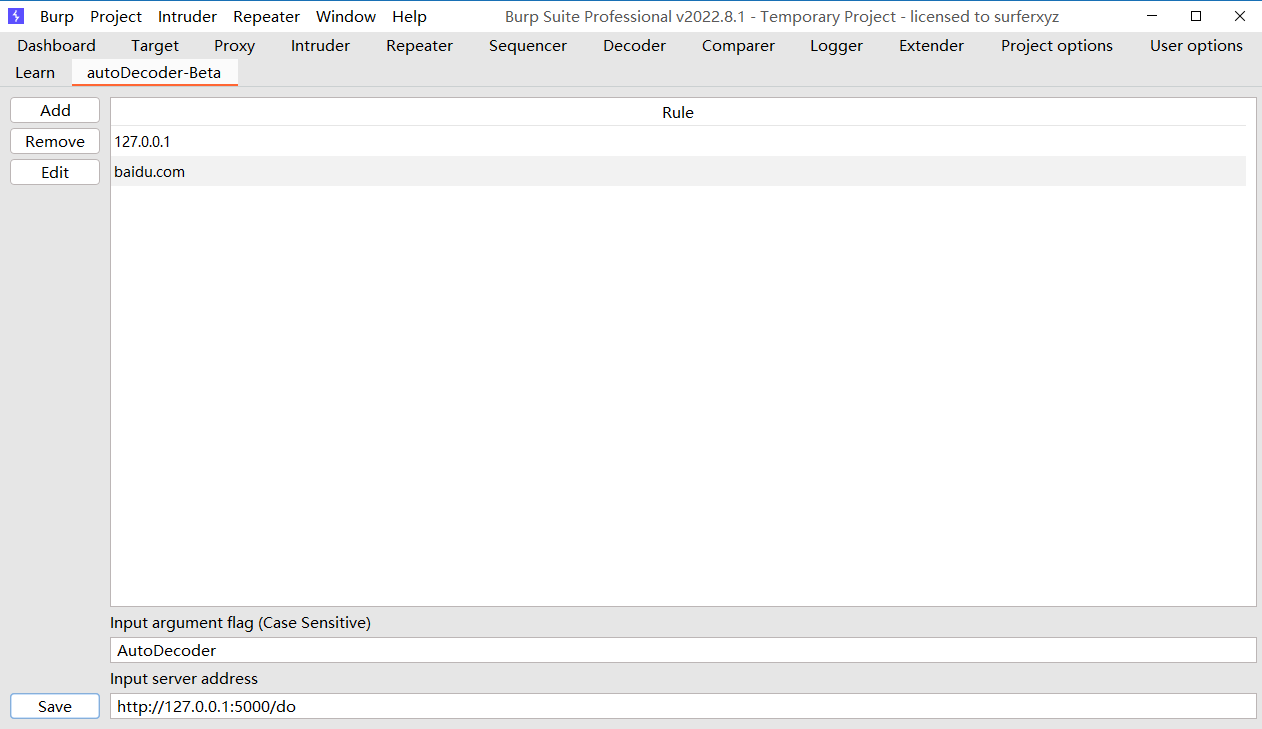
Task: Switch to the Comparer tab
Action: click(x=738, y=45)
